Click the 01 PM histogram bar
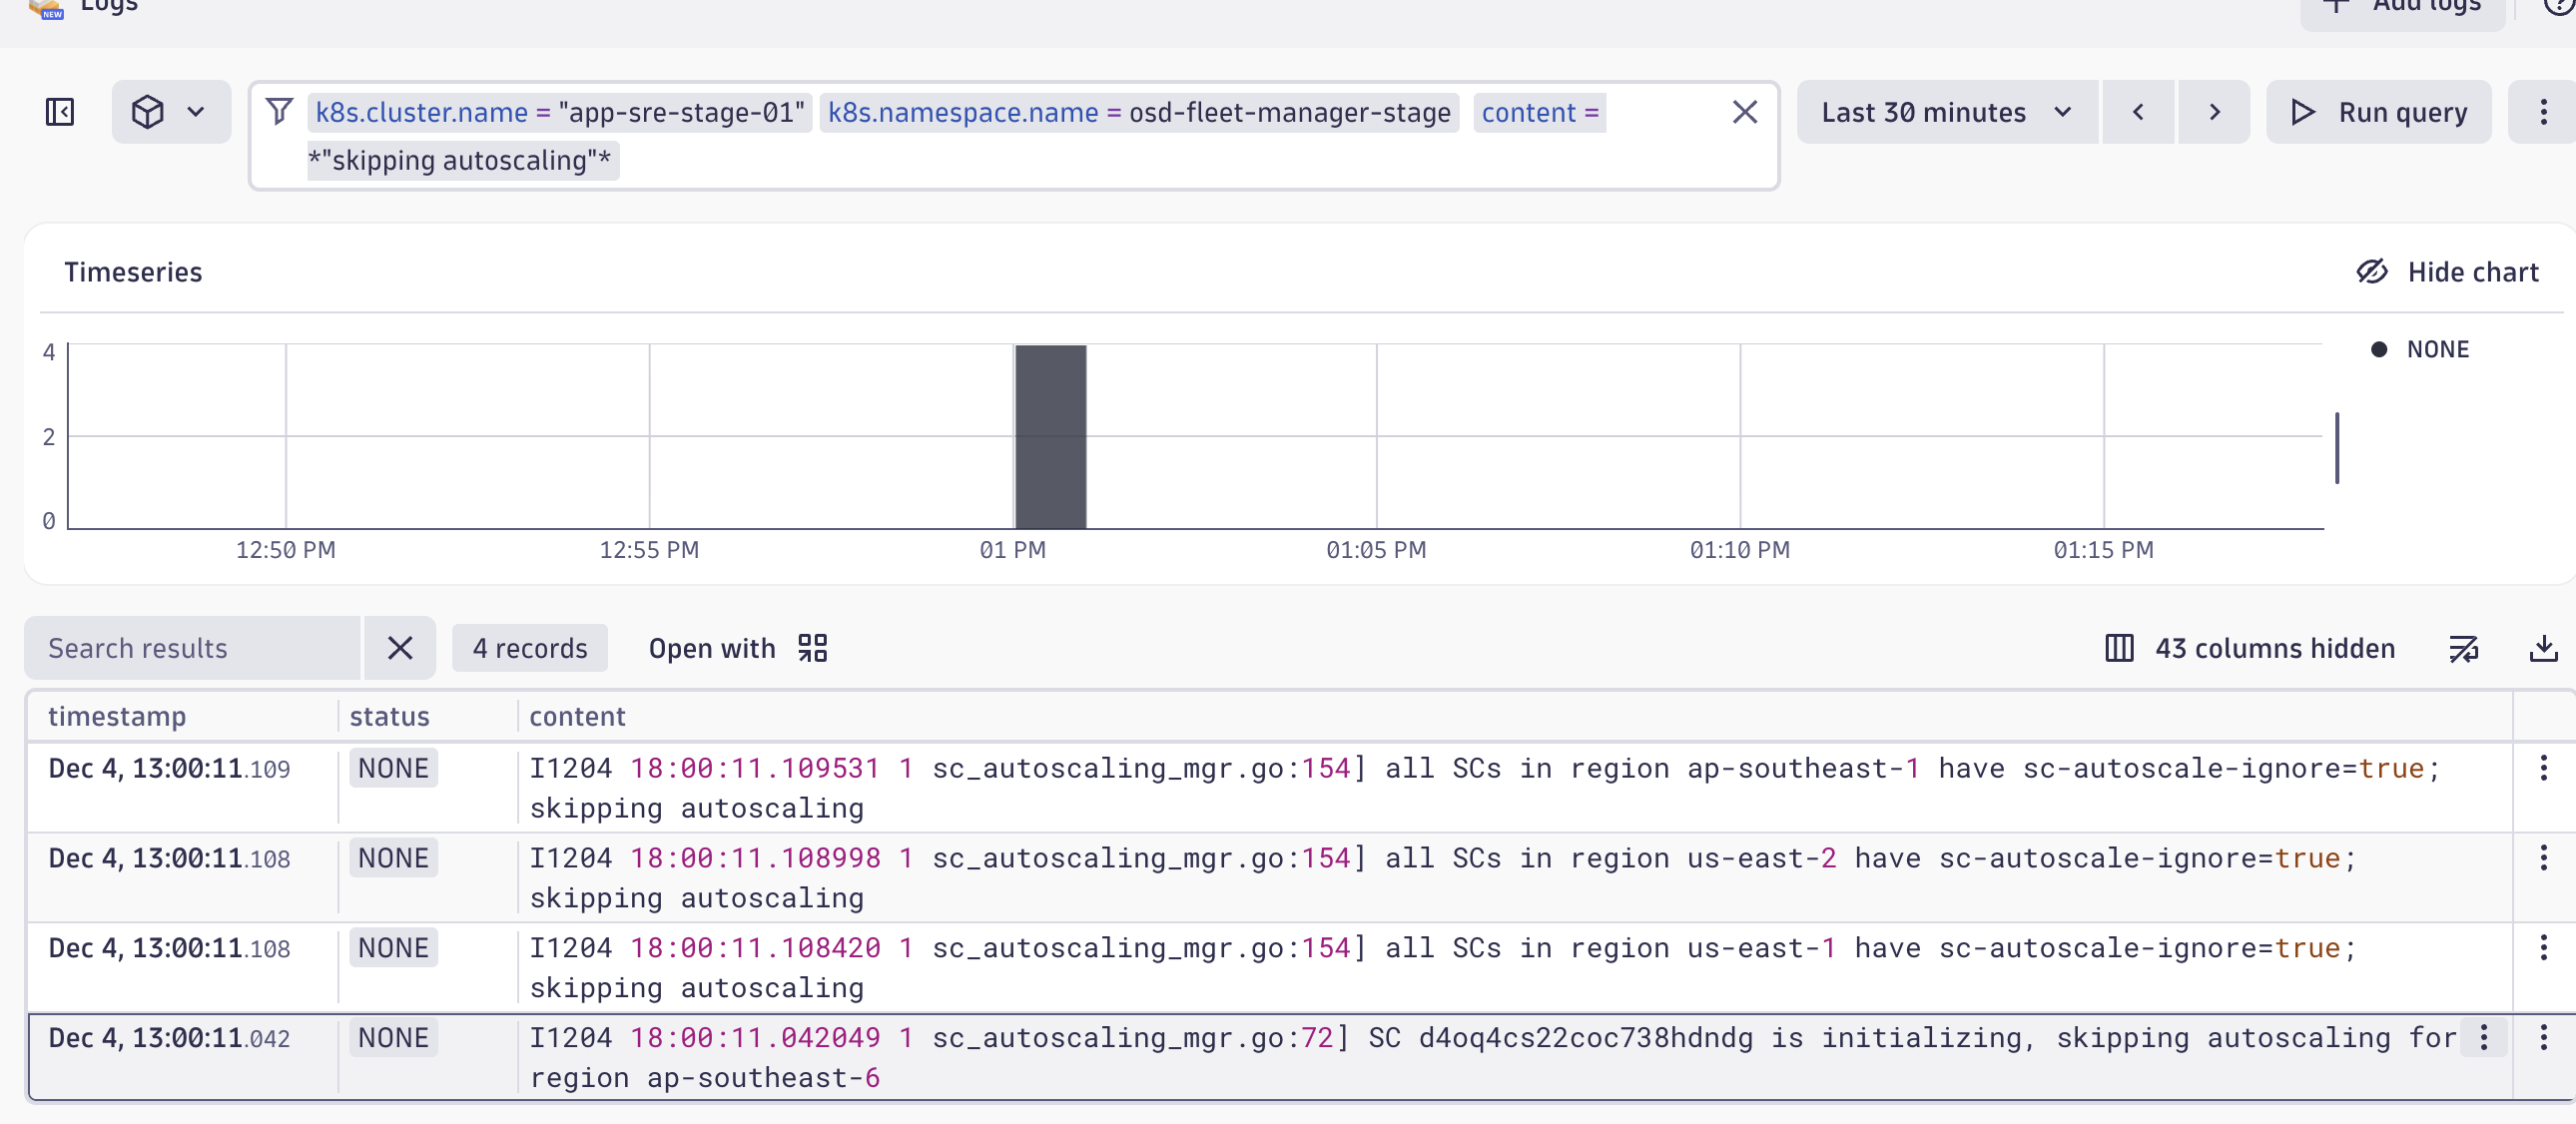Image resolution: width=2576 pixels, height=1124 pixels. (x=1050, y=437)
